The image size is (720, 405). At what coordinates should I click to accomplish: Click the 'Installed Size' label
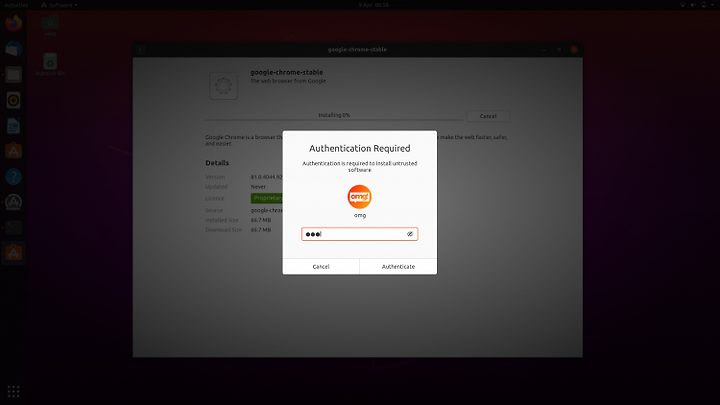pyautogui.click(x=222, y=220)
